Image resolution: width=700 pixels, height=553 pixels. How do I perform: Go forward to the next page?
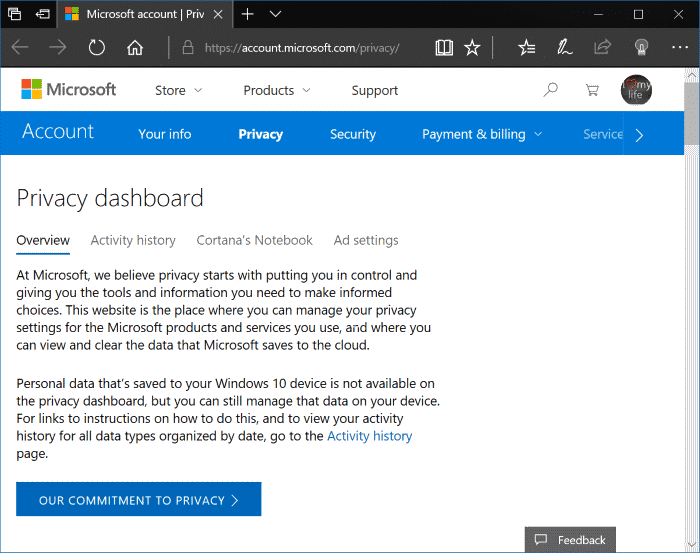pyautogui.click(x=58, y=47)
